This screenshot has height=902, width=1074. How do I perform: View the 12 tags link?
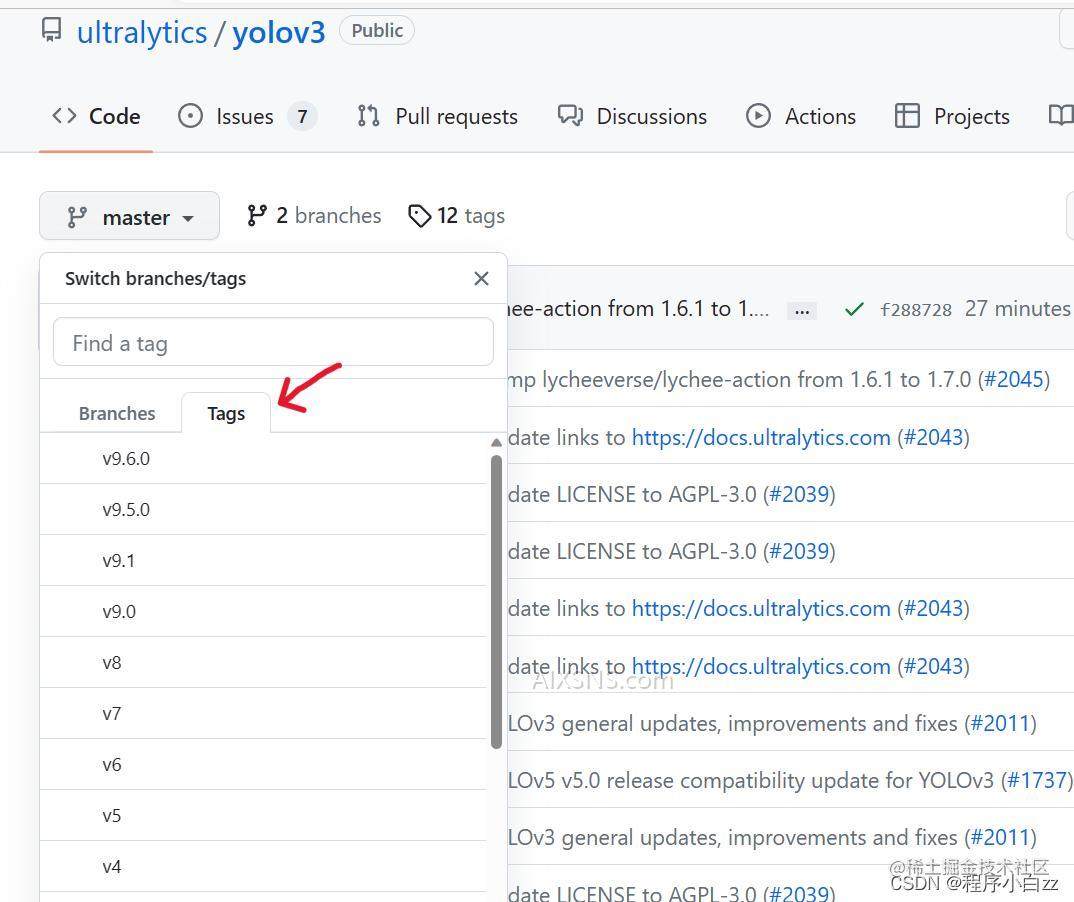(457, 216)
